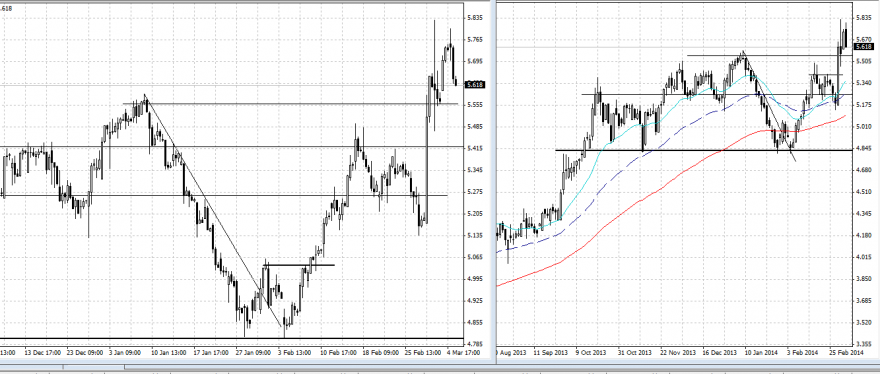This screenshot has height=374, width=880.
Task: Select the 5.695 price level label
Action: pyautogui.click(x=475, y=61)
